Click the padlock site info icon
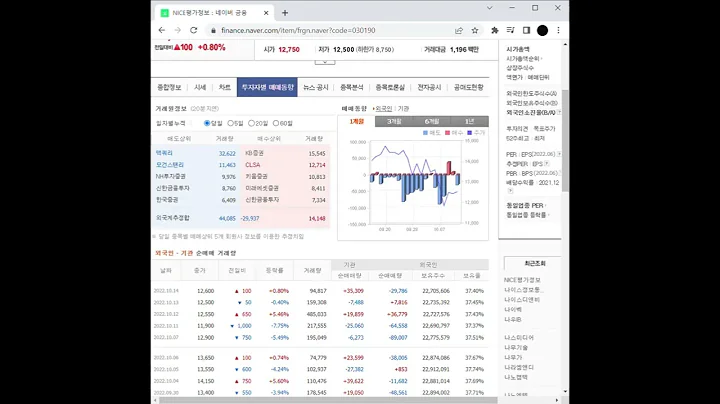The height and width of the screenshot is (404, 720). pyautogui.click(x=213, y=31)
